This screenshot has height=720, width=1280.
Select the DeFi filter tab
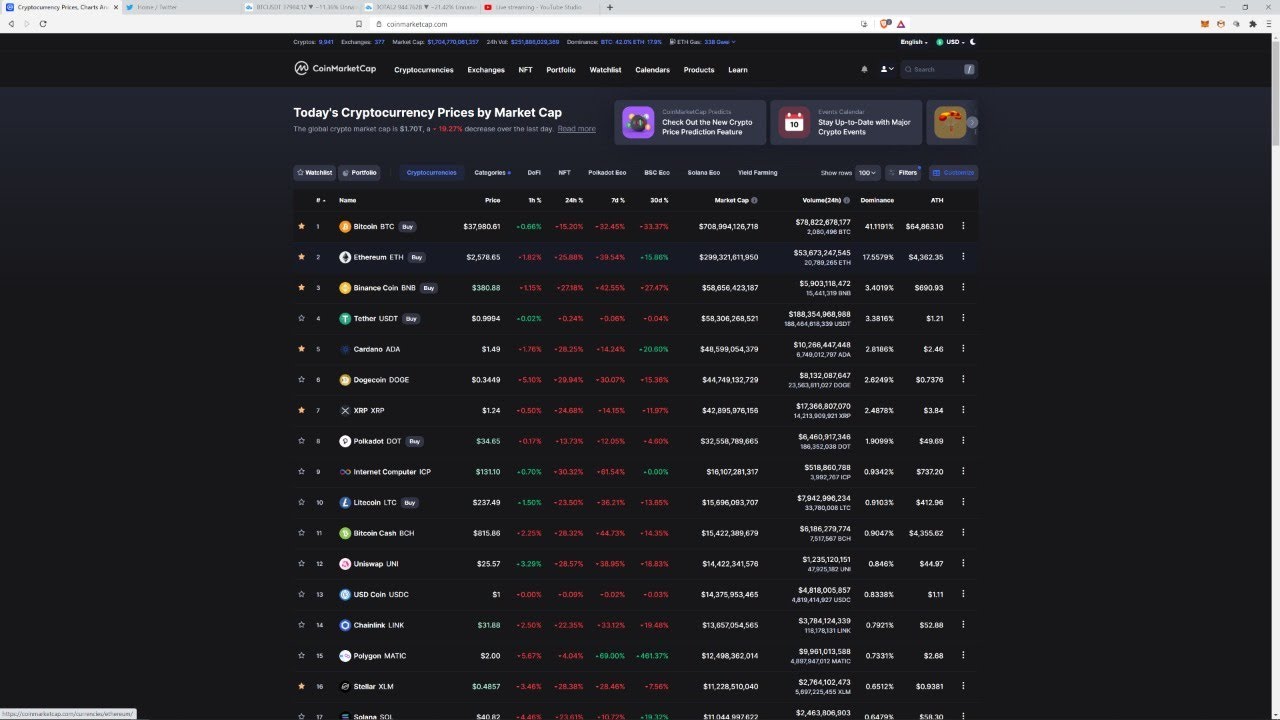[534, 173]
